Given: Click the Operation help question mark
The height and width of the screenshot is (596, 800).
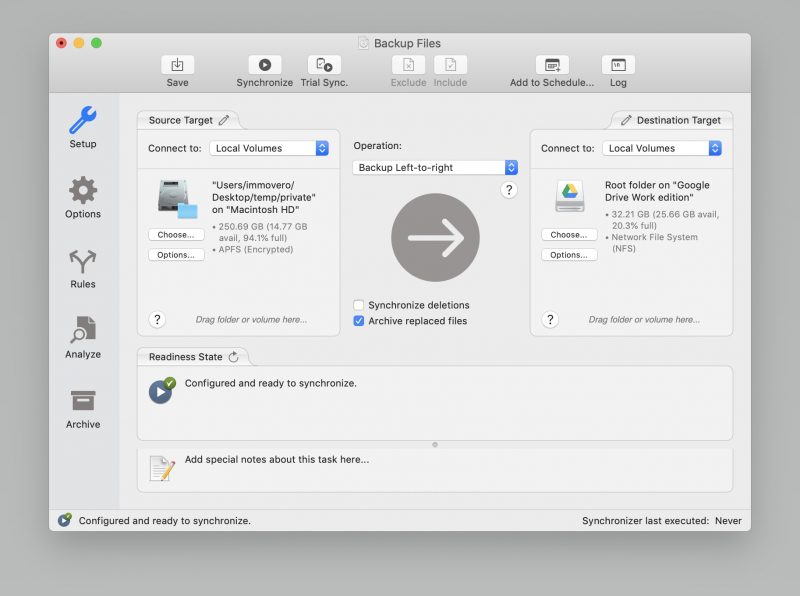Looking at the screenshot, I should [509, 190].
